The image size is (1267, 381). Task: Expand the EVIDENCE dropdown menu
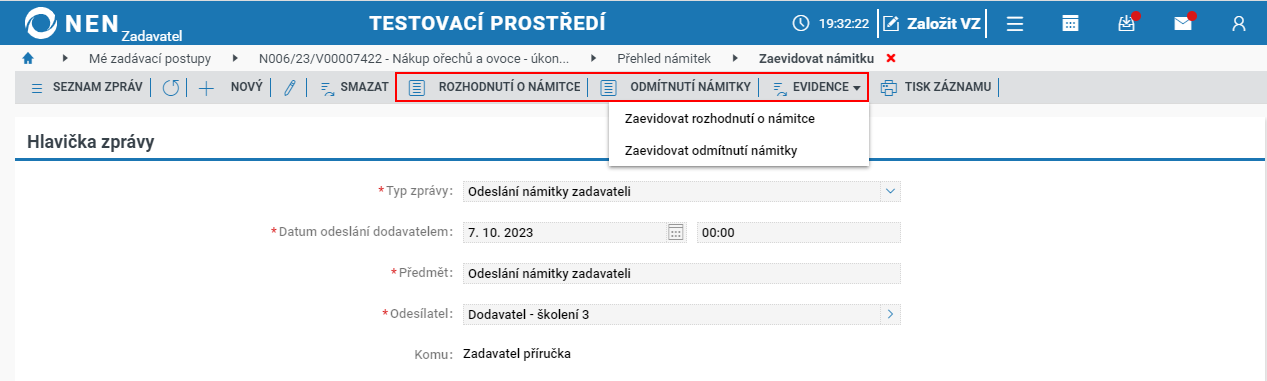pyautogui.click(x=817, y=88)
